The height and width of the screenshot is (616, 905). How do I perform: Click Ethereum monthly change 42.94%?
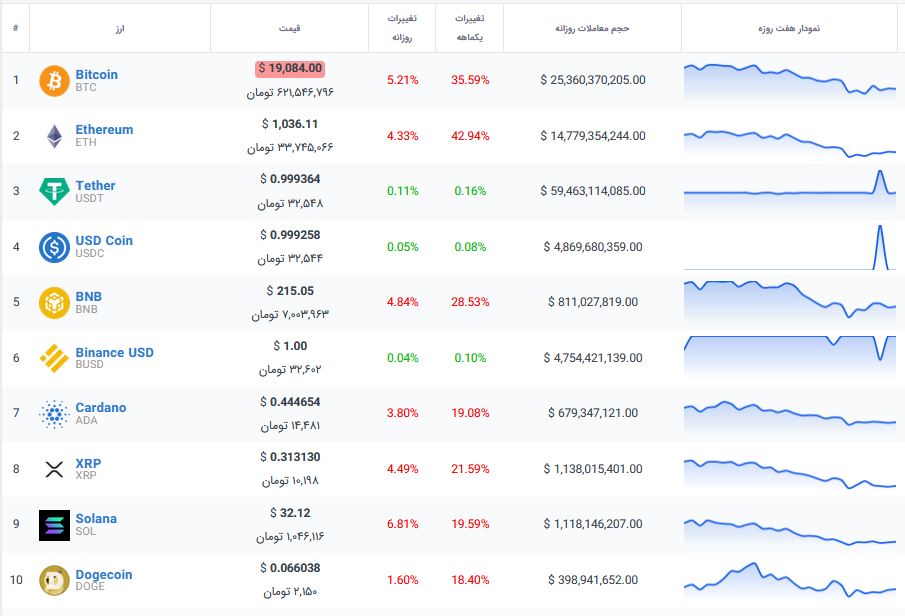click(x=470, y=136)
